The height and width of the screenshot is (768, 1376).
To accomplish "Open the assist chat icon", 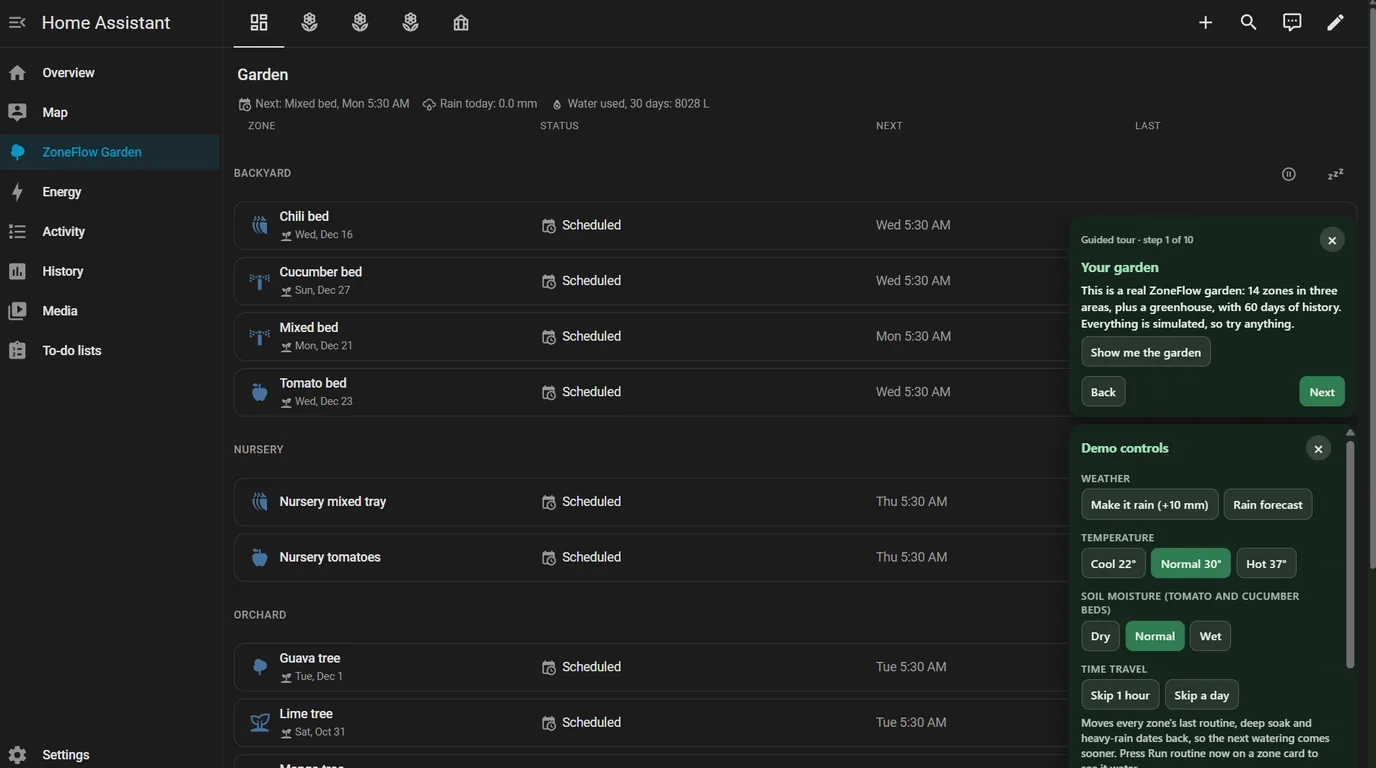I will [1292, 22].
